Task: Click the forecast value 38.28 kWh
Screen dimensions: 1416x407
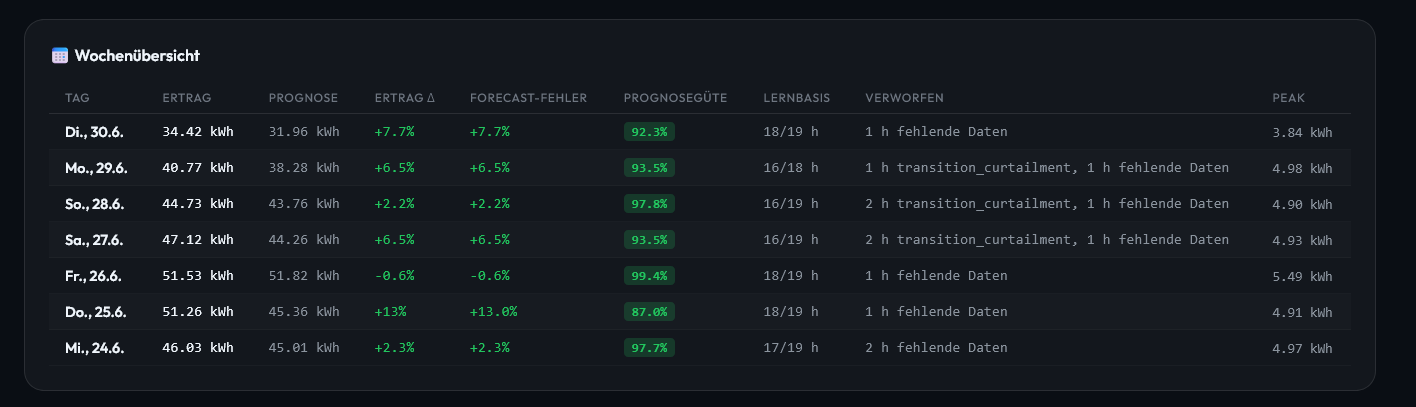Action: coord(304,168)
